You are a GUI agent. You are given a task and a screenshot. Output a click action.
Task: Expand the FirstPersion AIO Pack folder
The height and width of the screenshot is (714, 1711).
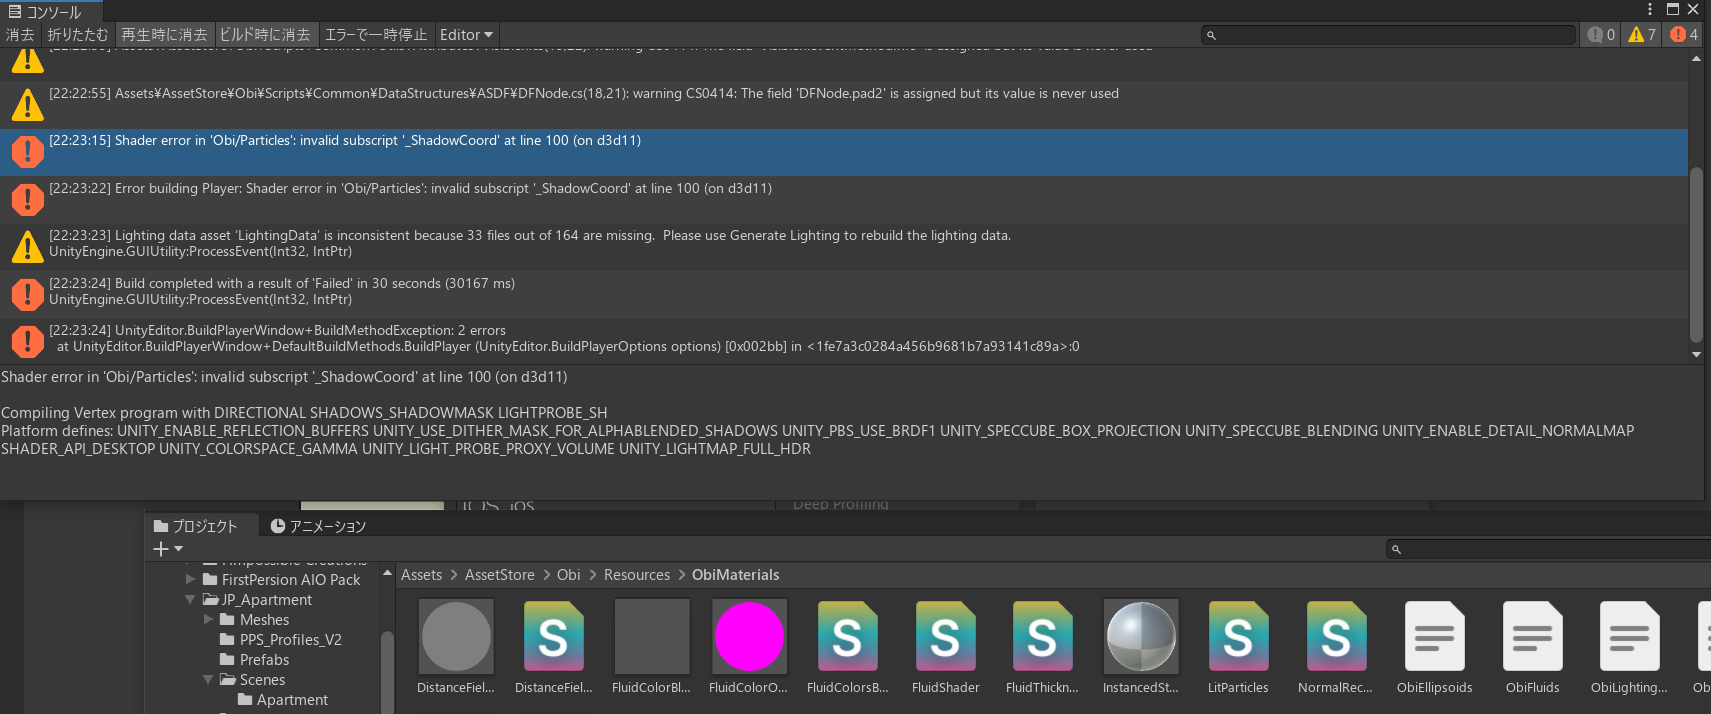tap(190, 579)
